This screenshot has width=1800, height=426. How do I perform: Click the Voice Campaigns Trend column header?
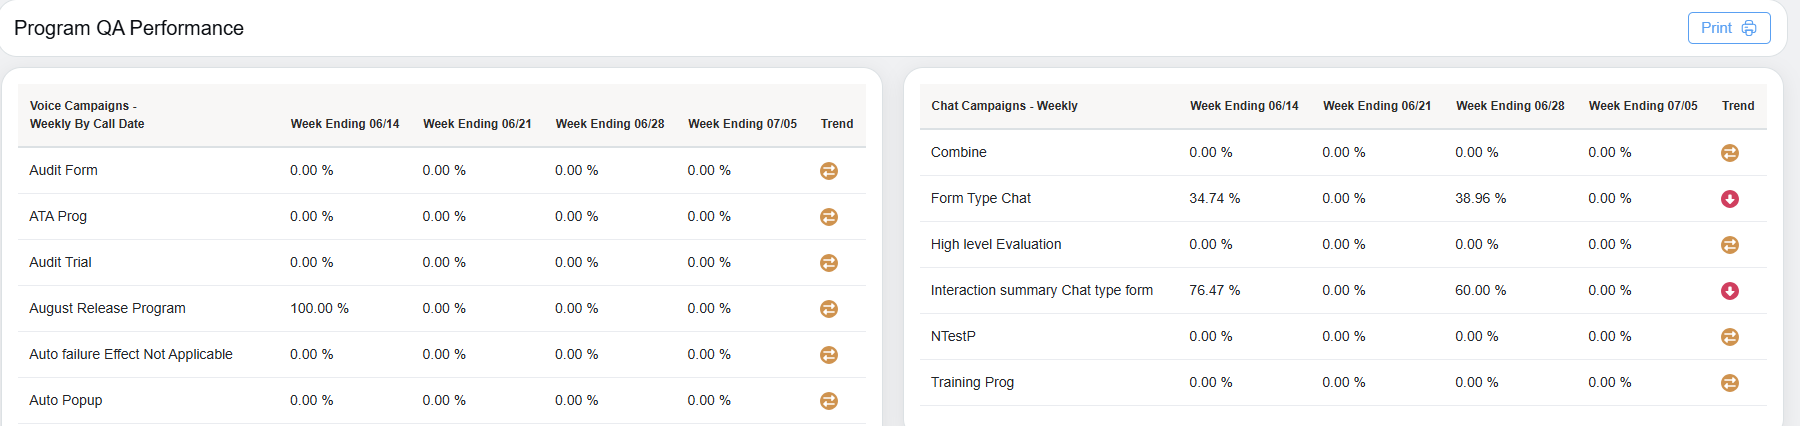pos(837,124)
